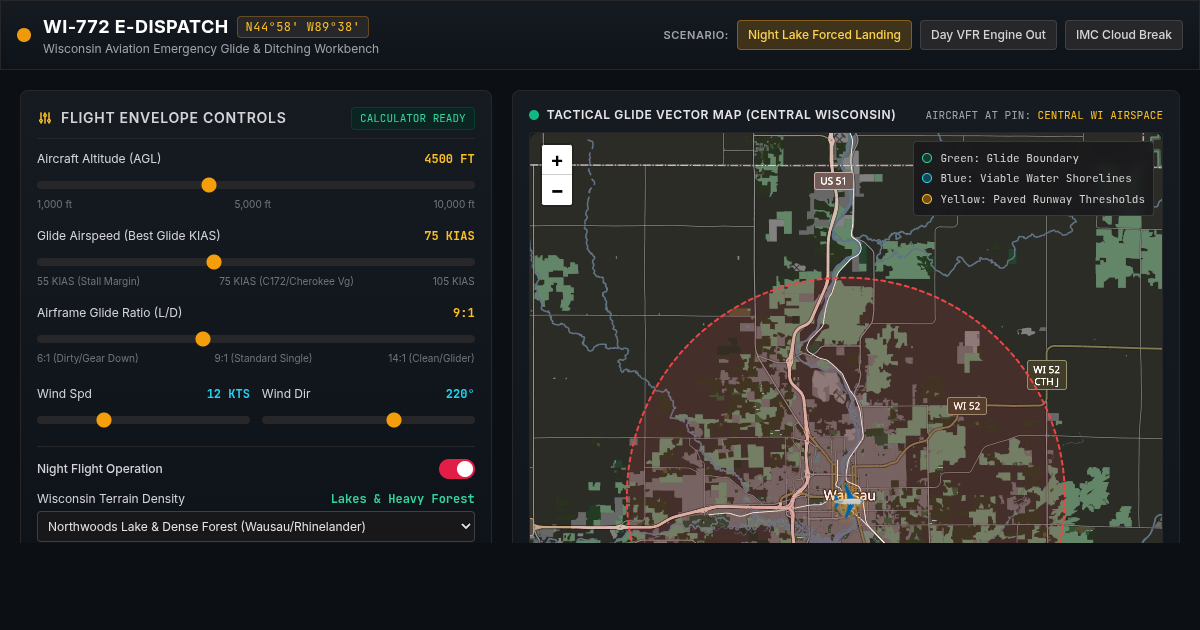The image size is (1200, 630).
Task: Click the 1,000 ft altitude scale label
Action: 55,204
